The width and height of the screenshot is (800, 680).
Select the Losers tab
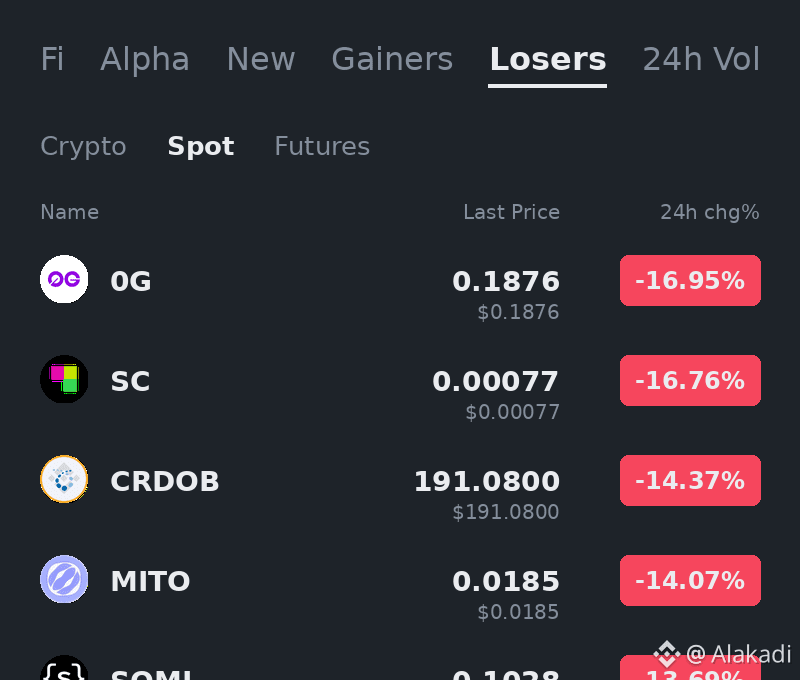pos(547,59)
